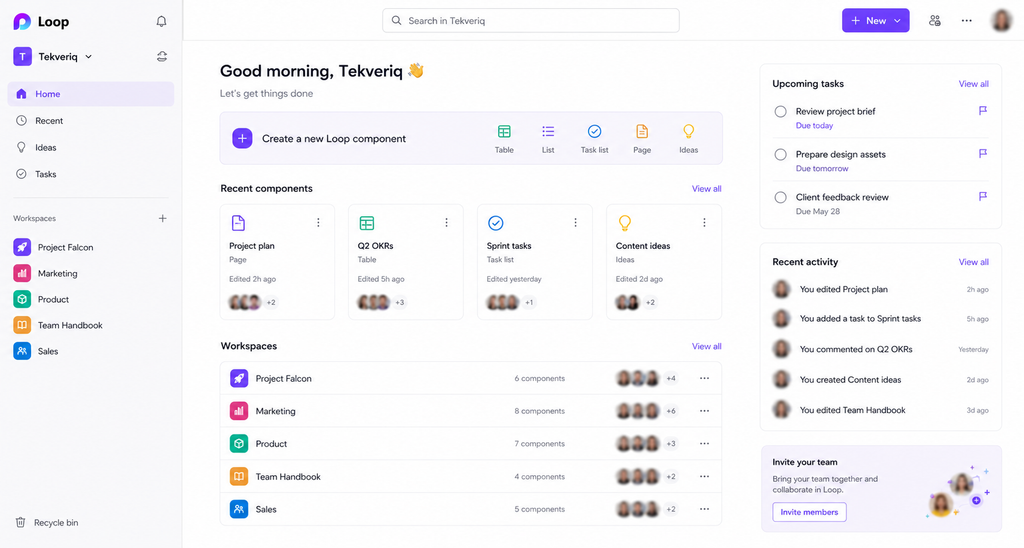Open Marketing row icon in workspaces list

click(x=239, y=411)
